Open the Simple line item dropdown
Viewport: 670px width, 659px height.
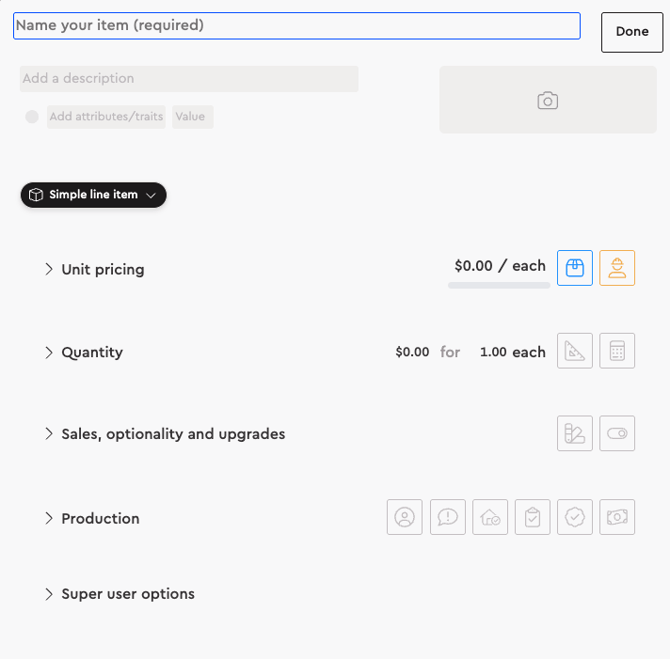[x=93, y=195]
